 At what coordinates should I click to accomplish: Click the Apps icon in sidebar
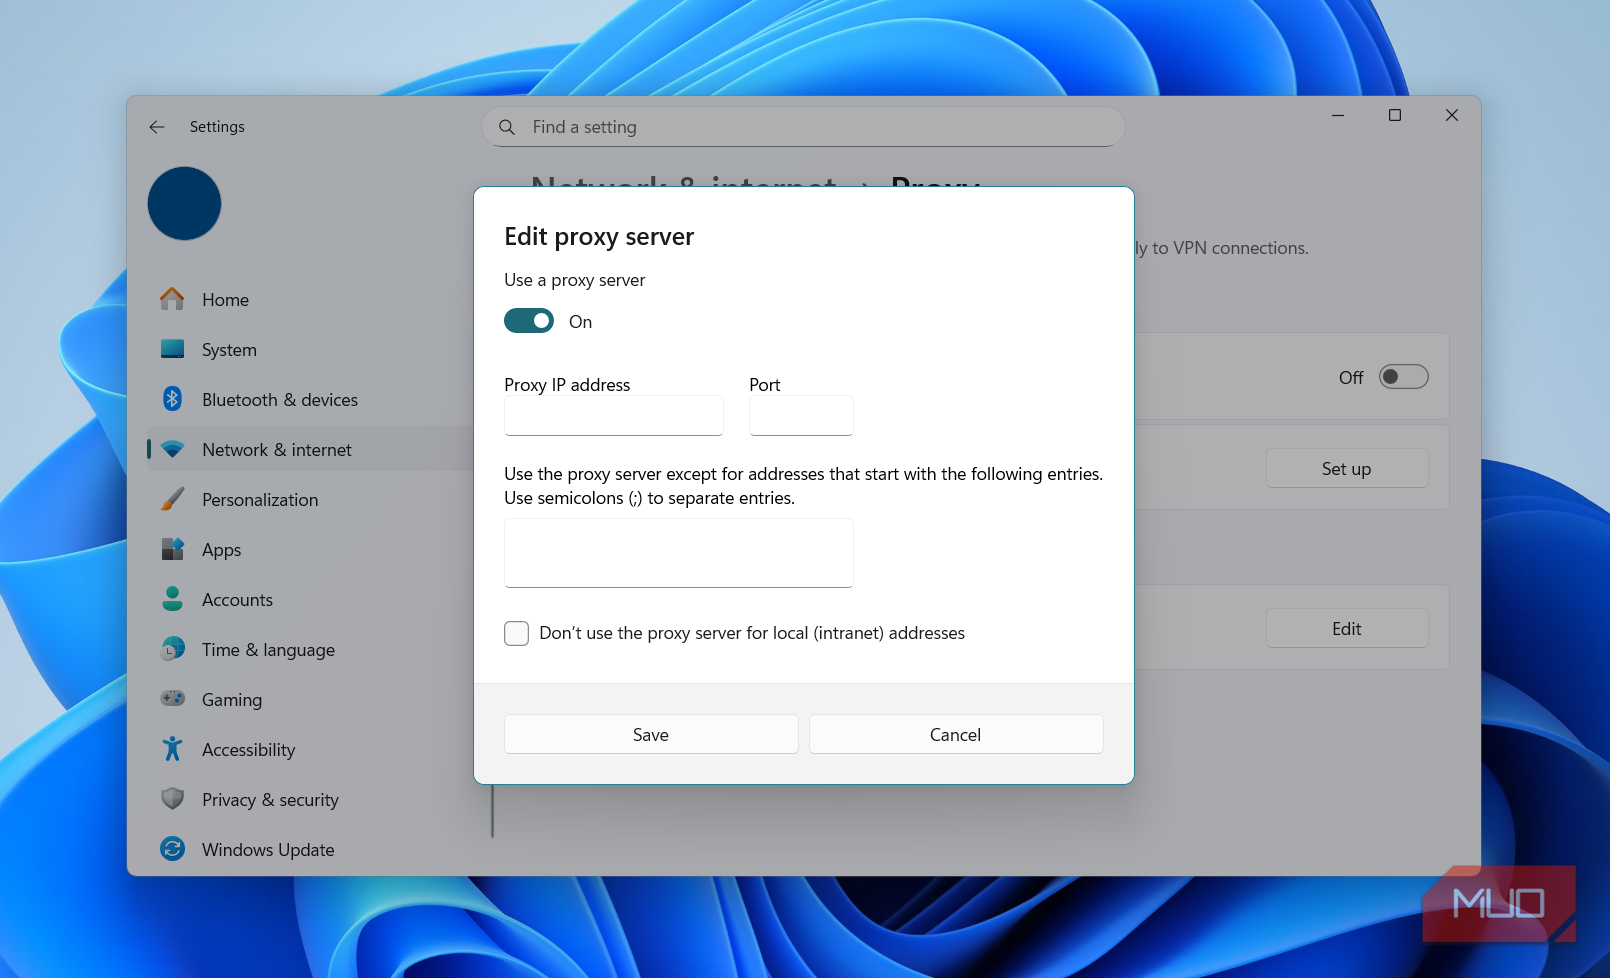click(x=172, y=549)
